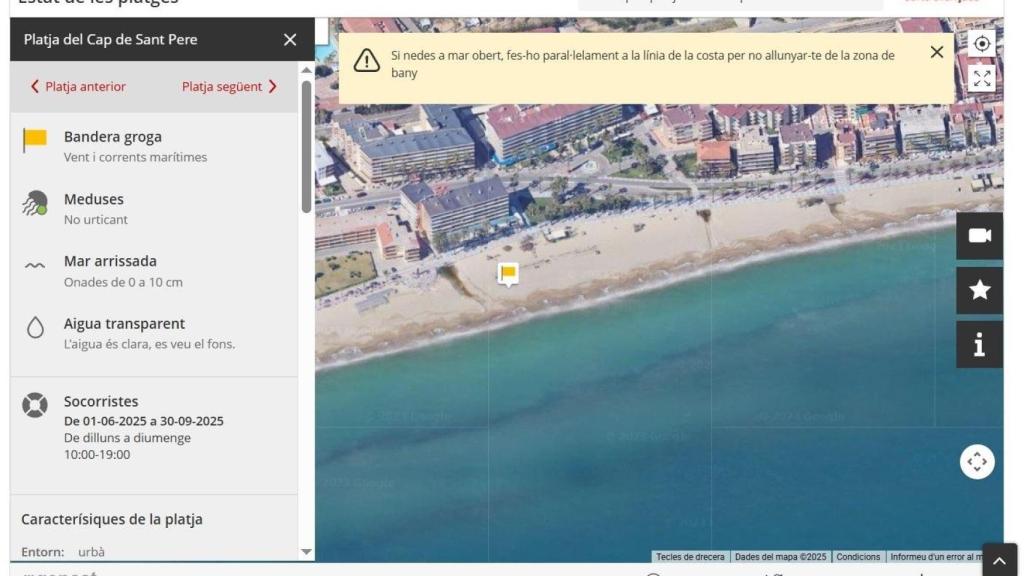Click the water drop icon for Aigua transparent
Image resolution: width=1024 pixels, height=576 pixels.
point(36,328)
